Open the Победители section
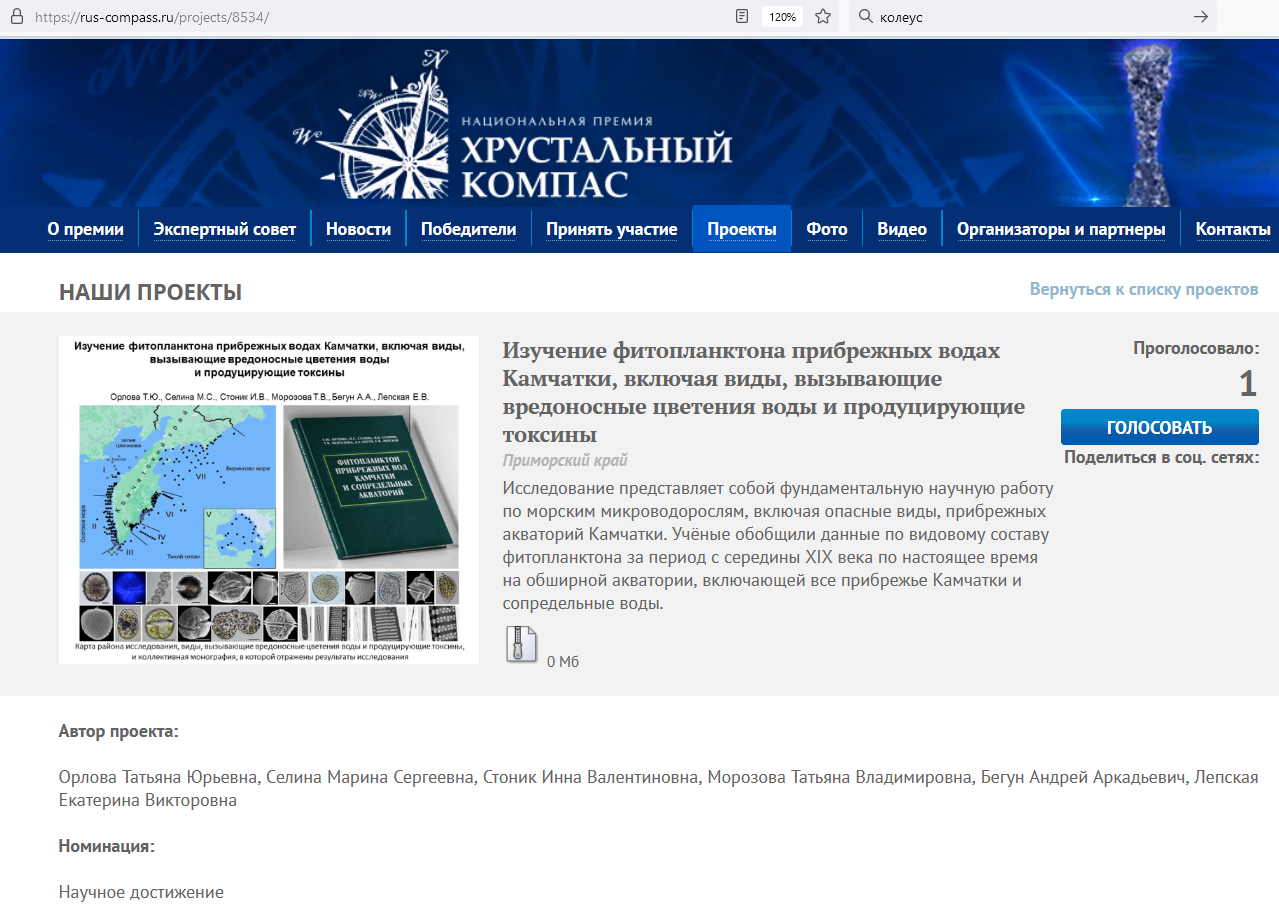The height and width of the screenshot is (921, 1279). click(467, 228)
